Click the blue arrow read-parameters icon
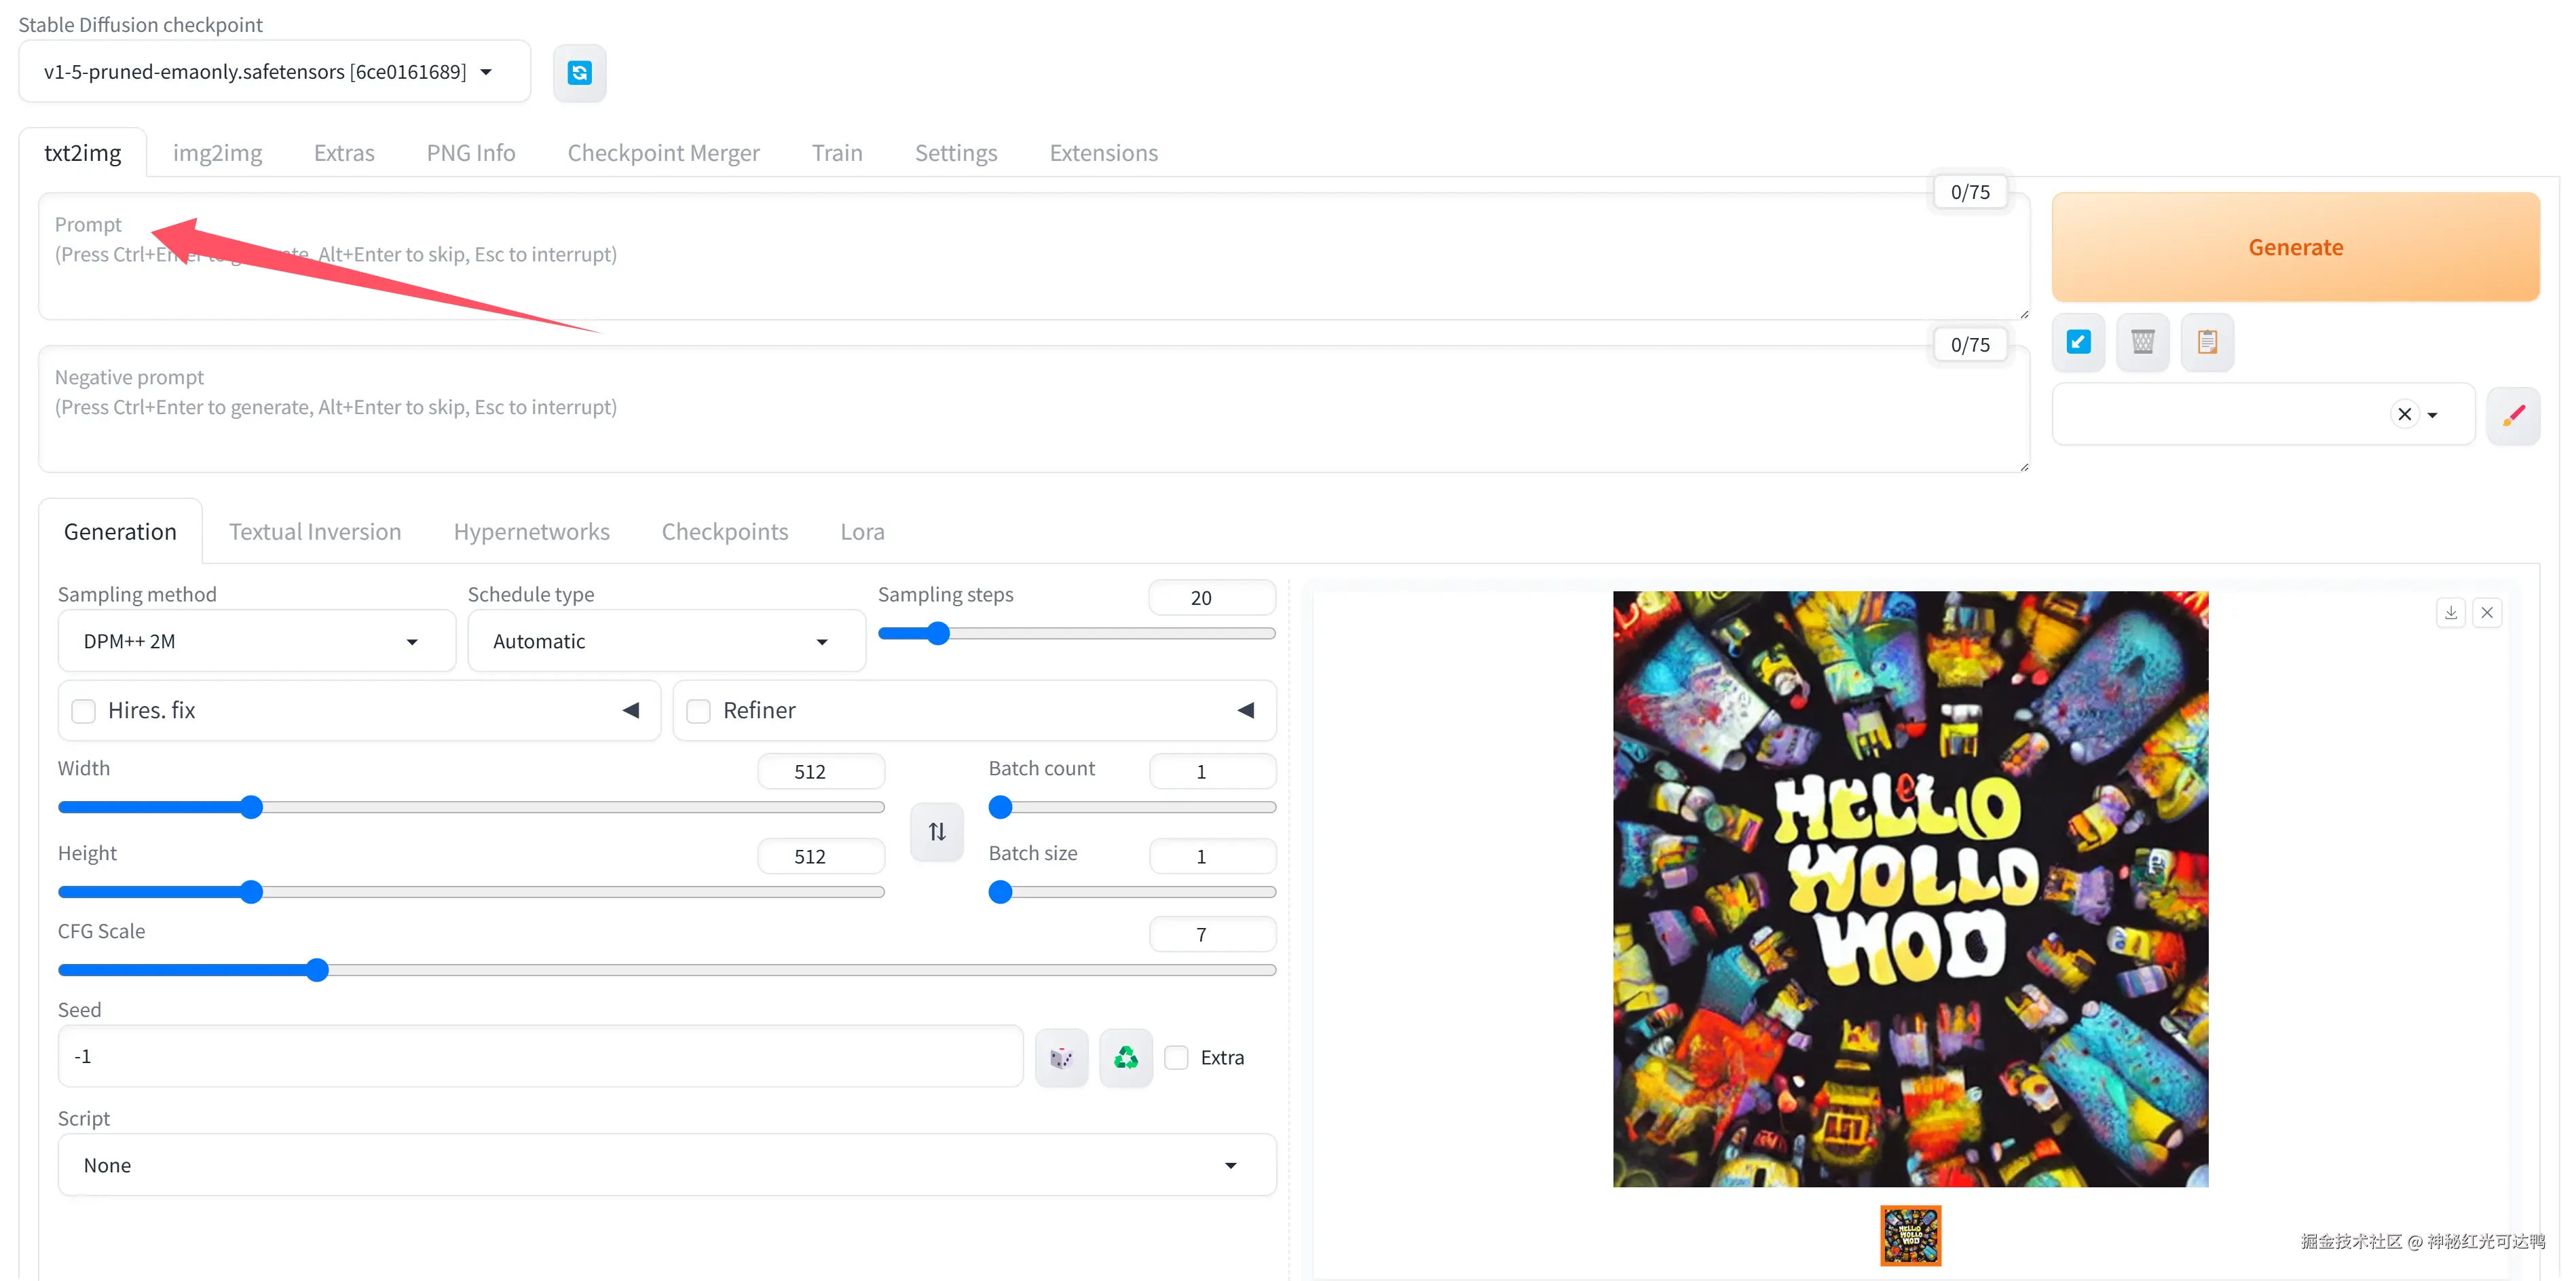The width and height of the screenshot is (2576, 1281). click(2078, 342)
